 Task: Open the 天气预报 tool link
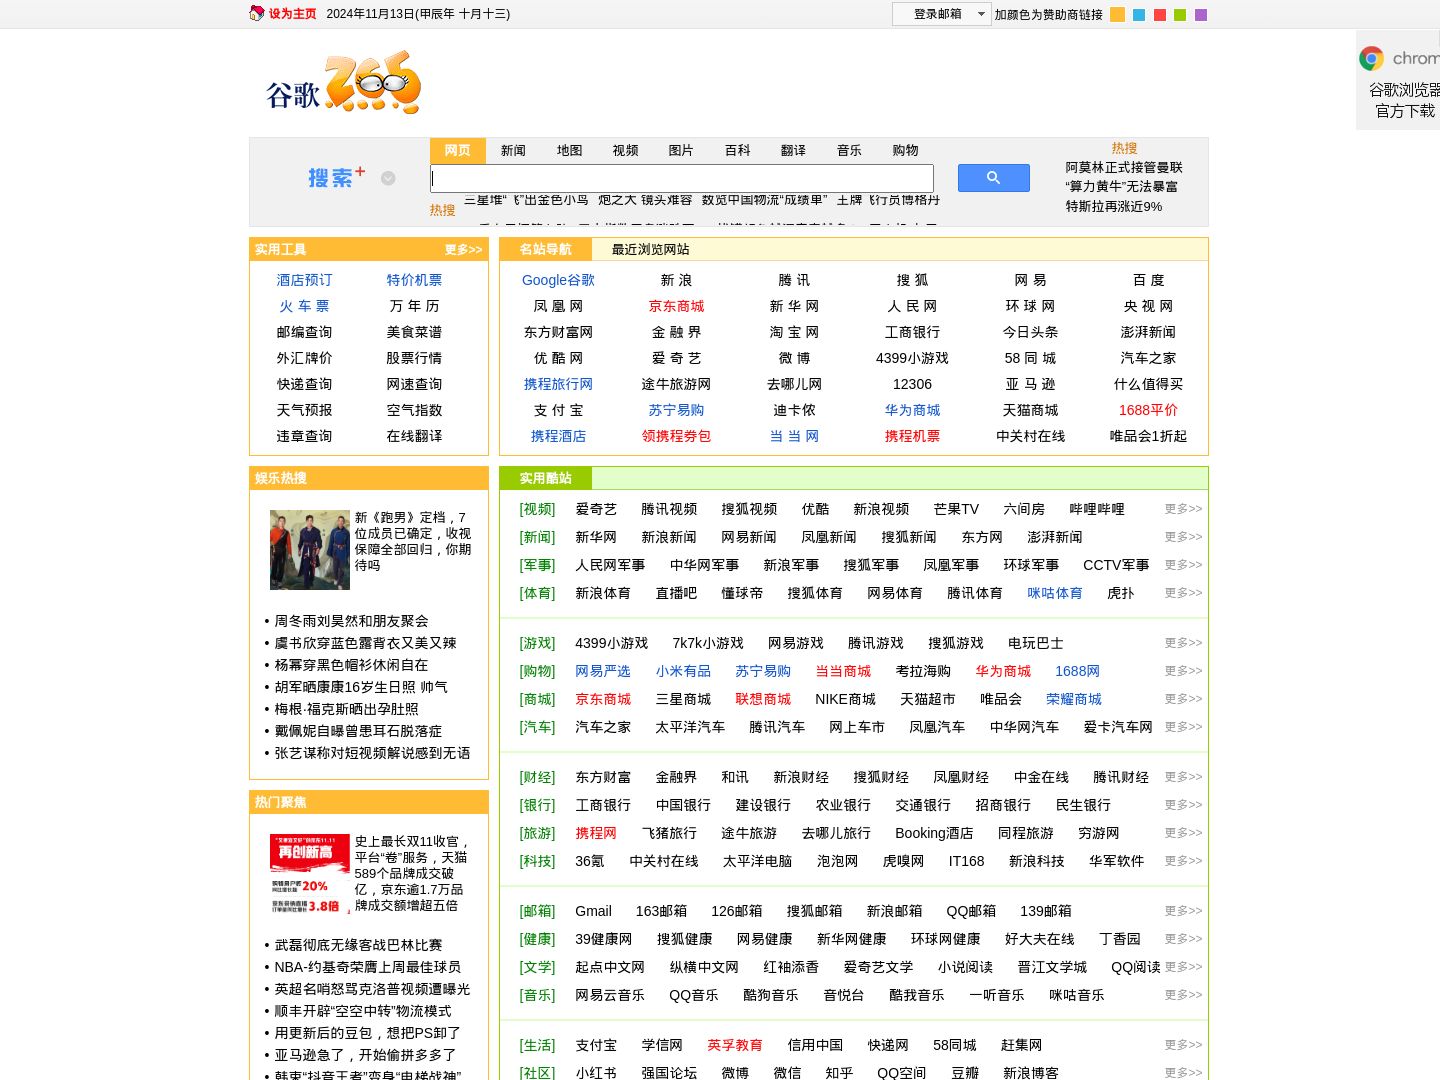point(305,410)
